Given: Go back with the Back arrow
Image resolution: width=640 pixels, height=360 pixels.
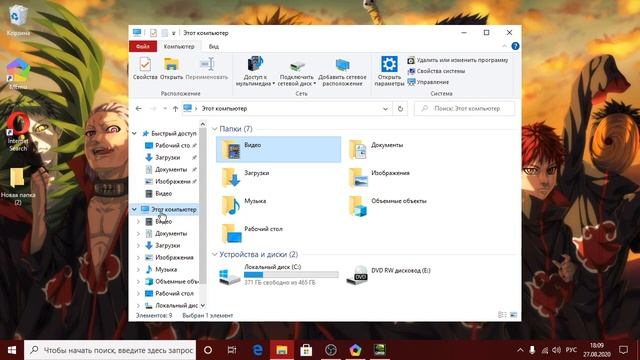Looking at the screenshot, I should coord(139,109).
